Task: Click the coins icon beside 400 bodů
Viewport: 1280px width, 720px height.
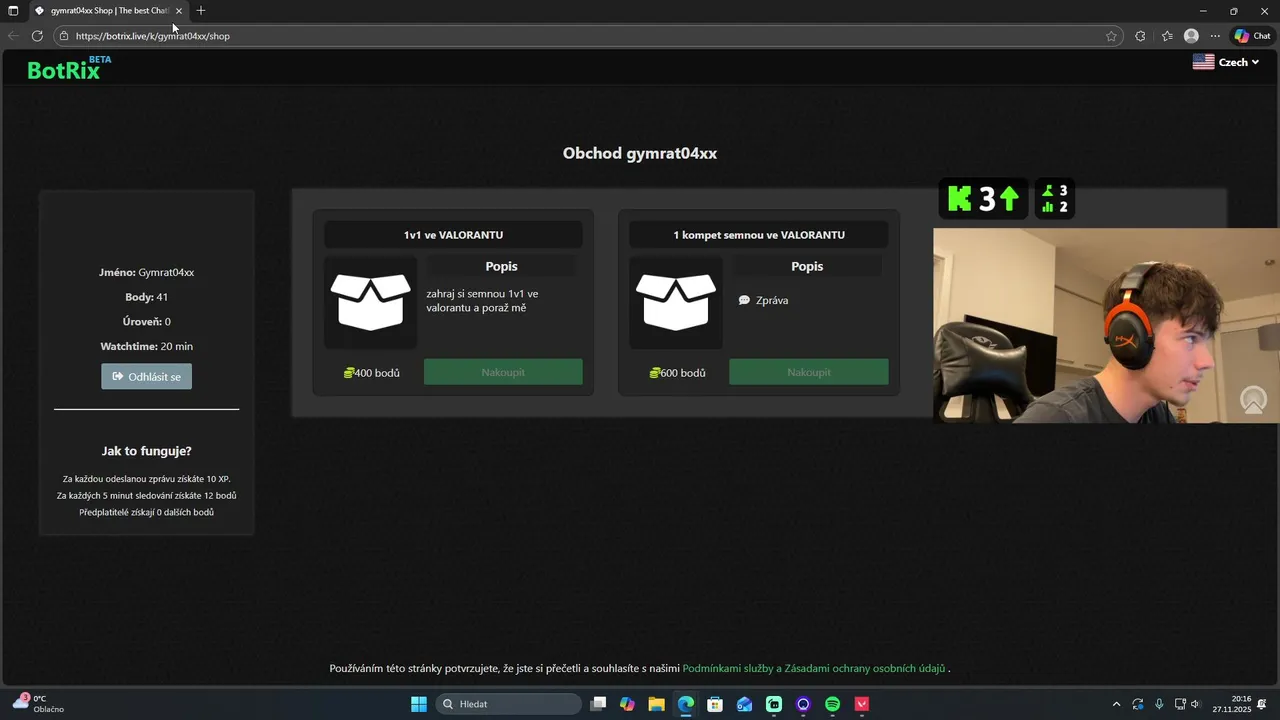Action: 348,373
